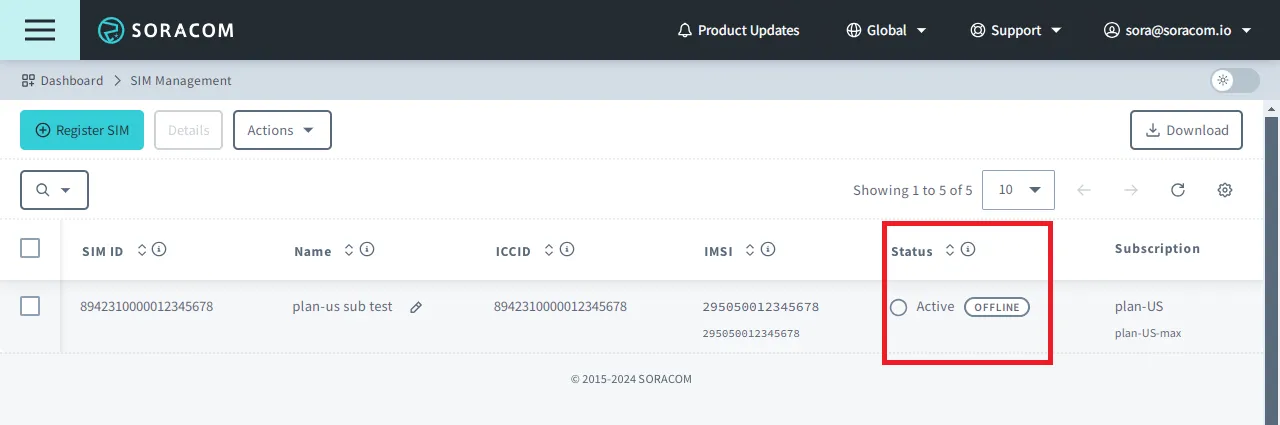Check the select-all checkbox in header
This screenshot has height=425, width=1280.
[30, 248]
